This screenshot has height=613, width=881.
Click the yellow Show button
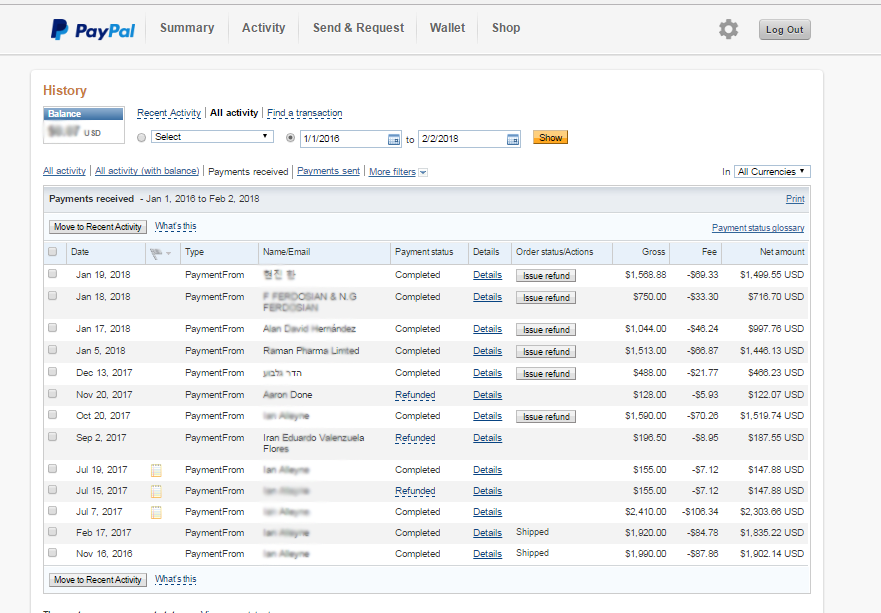[550, 138]
